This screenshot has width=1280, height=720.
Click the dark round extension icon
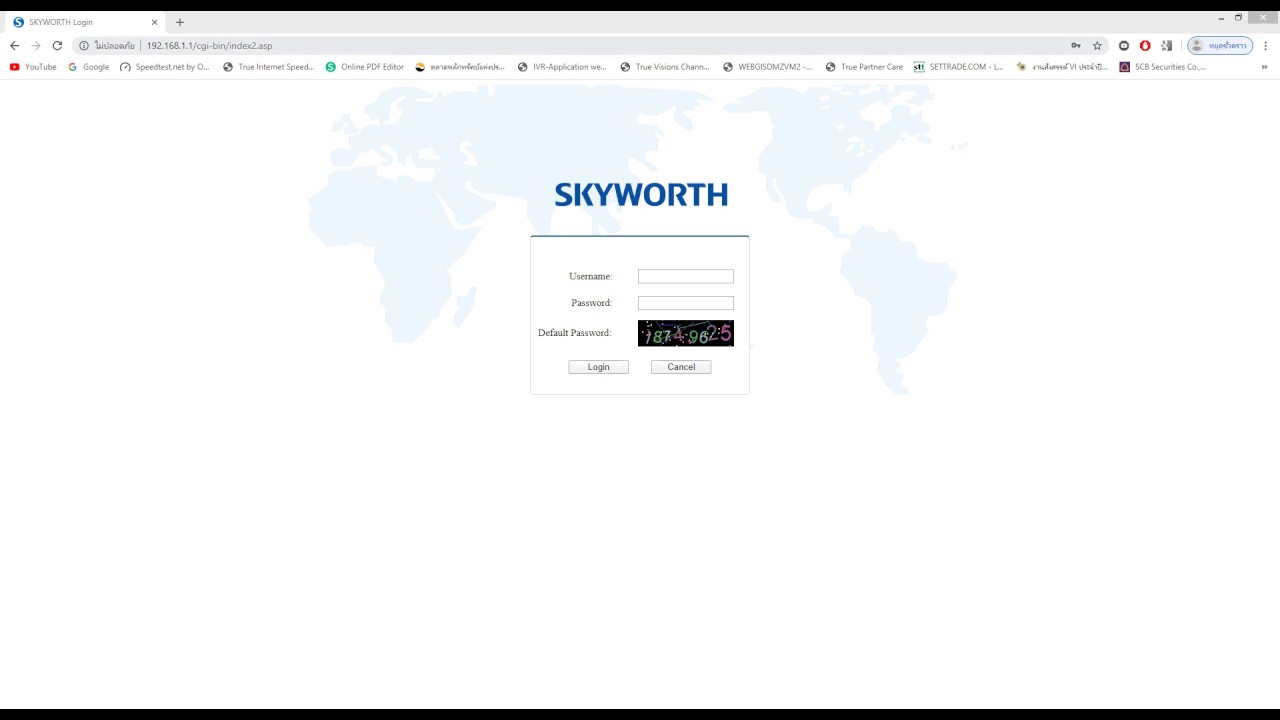click(1124, 46)
